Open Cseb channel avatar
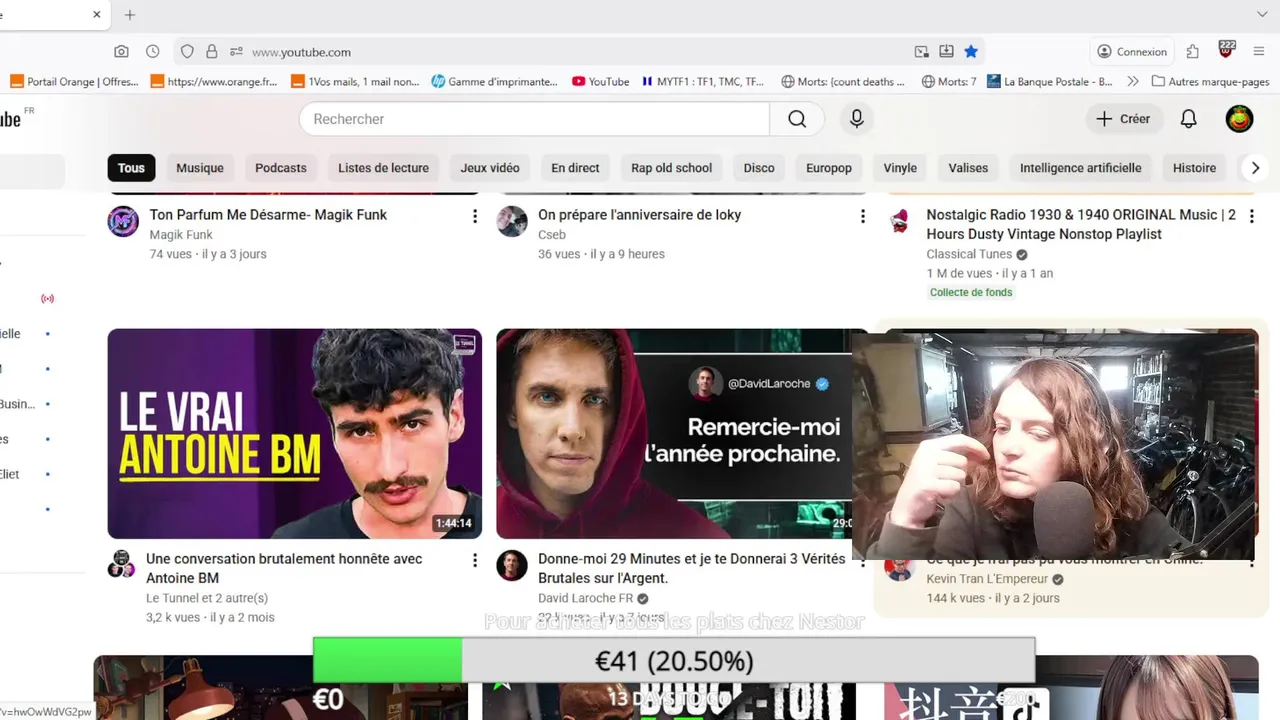This screenshot has height=720, width=1280. tap(512, 221)
